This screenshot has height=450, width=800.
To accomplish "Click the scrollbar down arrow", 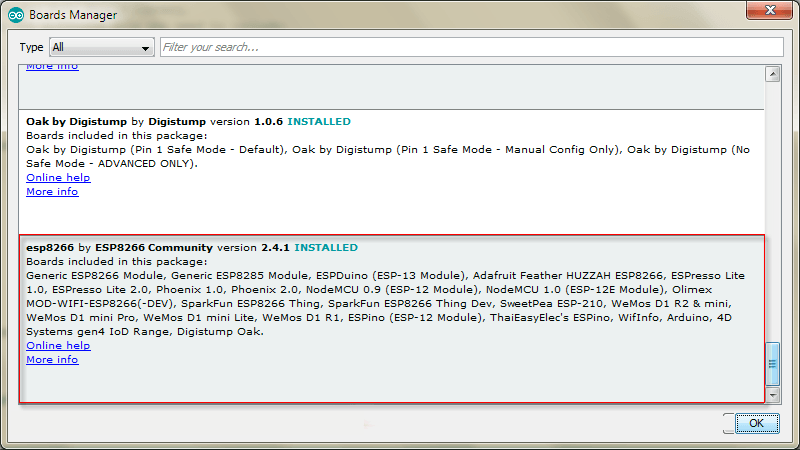I will coord(772,395).
